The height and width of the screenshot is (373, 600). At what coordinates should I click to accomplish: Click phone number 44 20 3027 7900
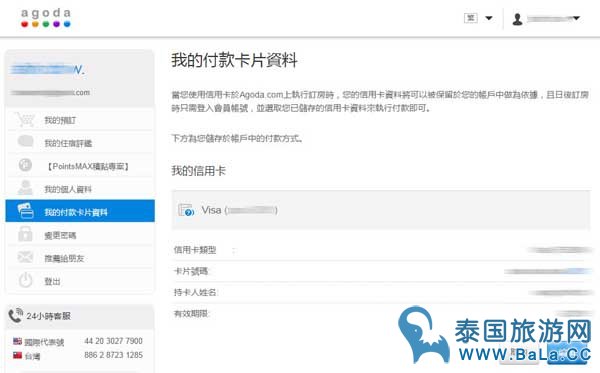[113, 341]
